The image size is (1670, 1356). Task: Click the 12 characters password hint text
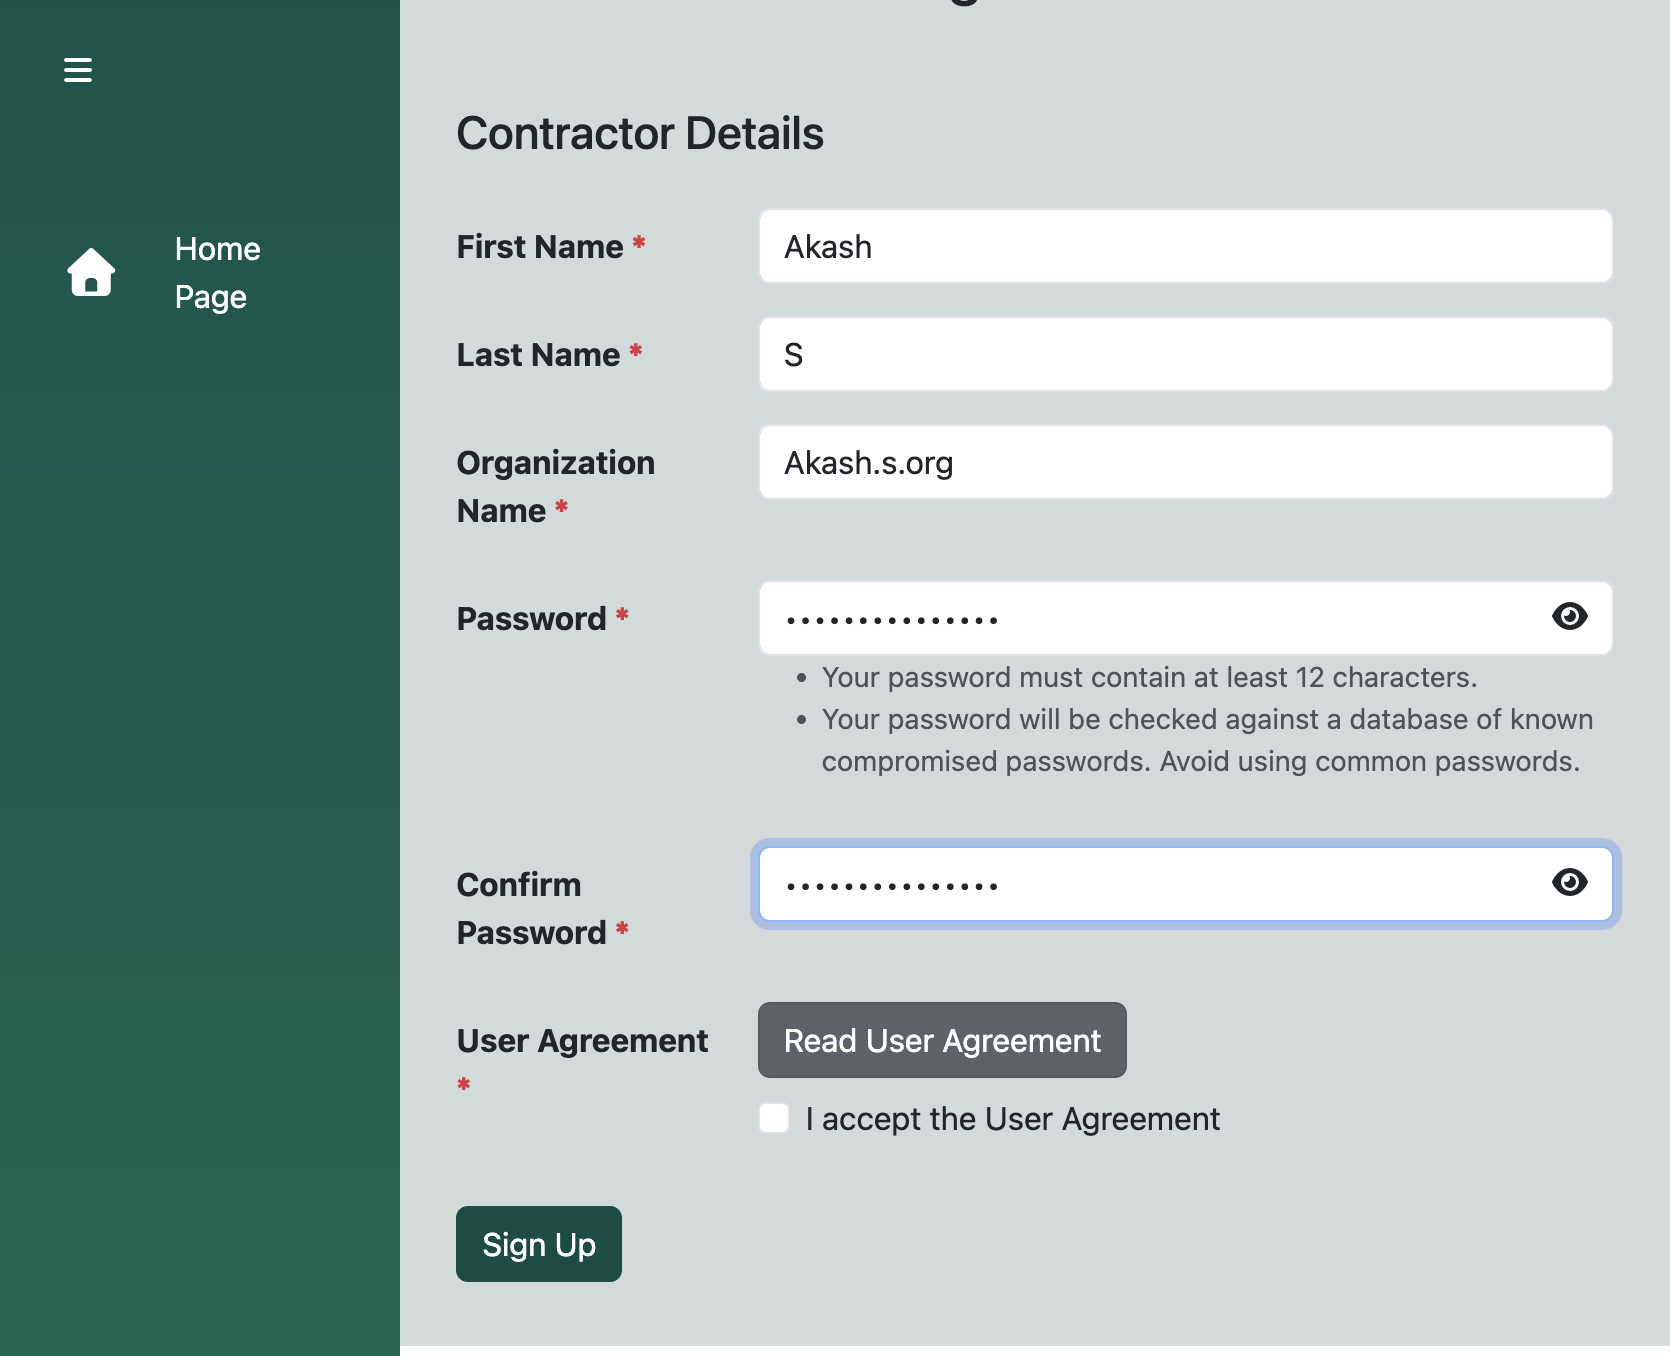pyautogui.click(x=1149, y=677)
